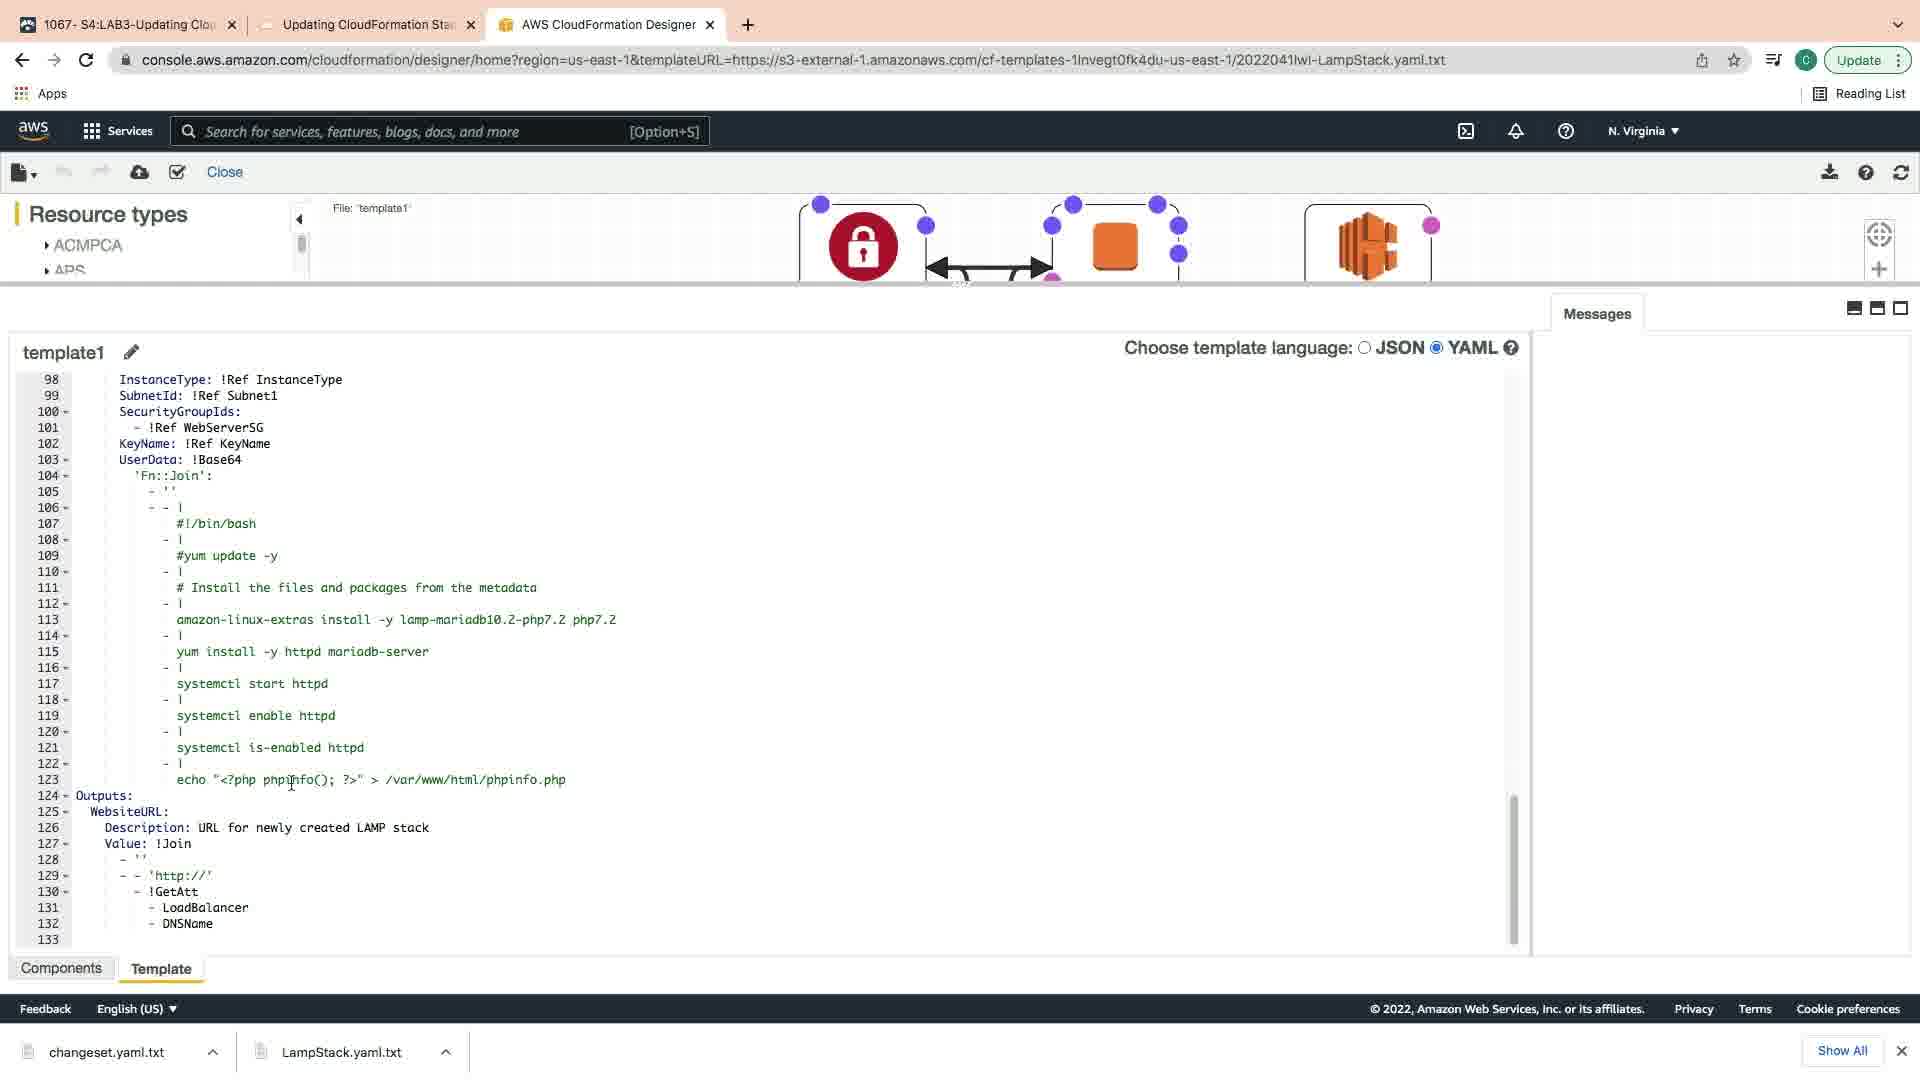Rename template1 with the pencil icon
1920x1080 pixels.
(131, 352)
